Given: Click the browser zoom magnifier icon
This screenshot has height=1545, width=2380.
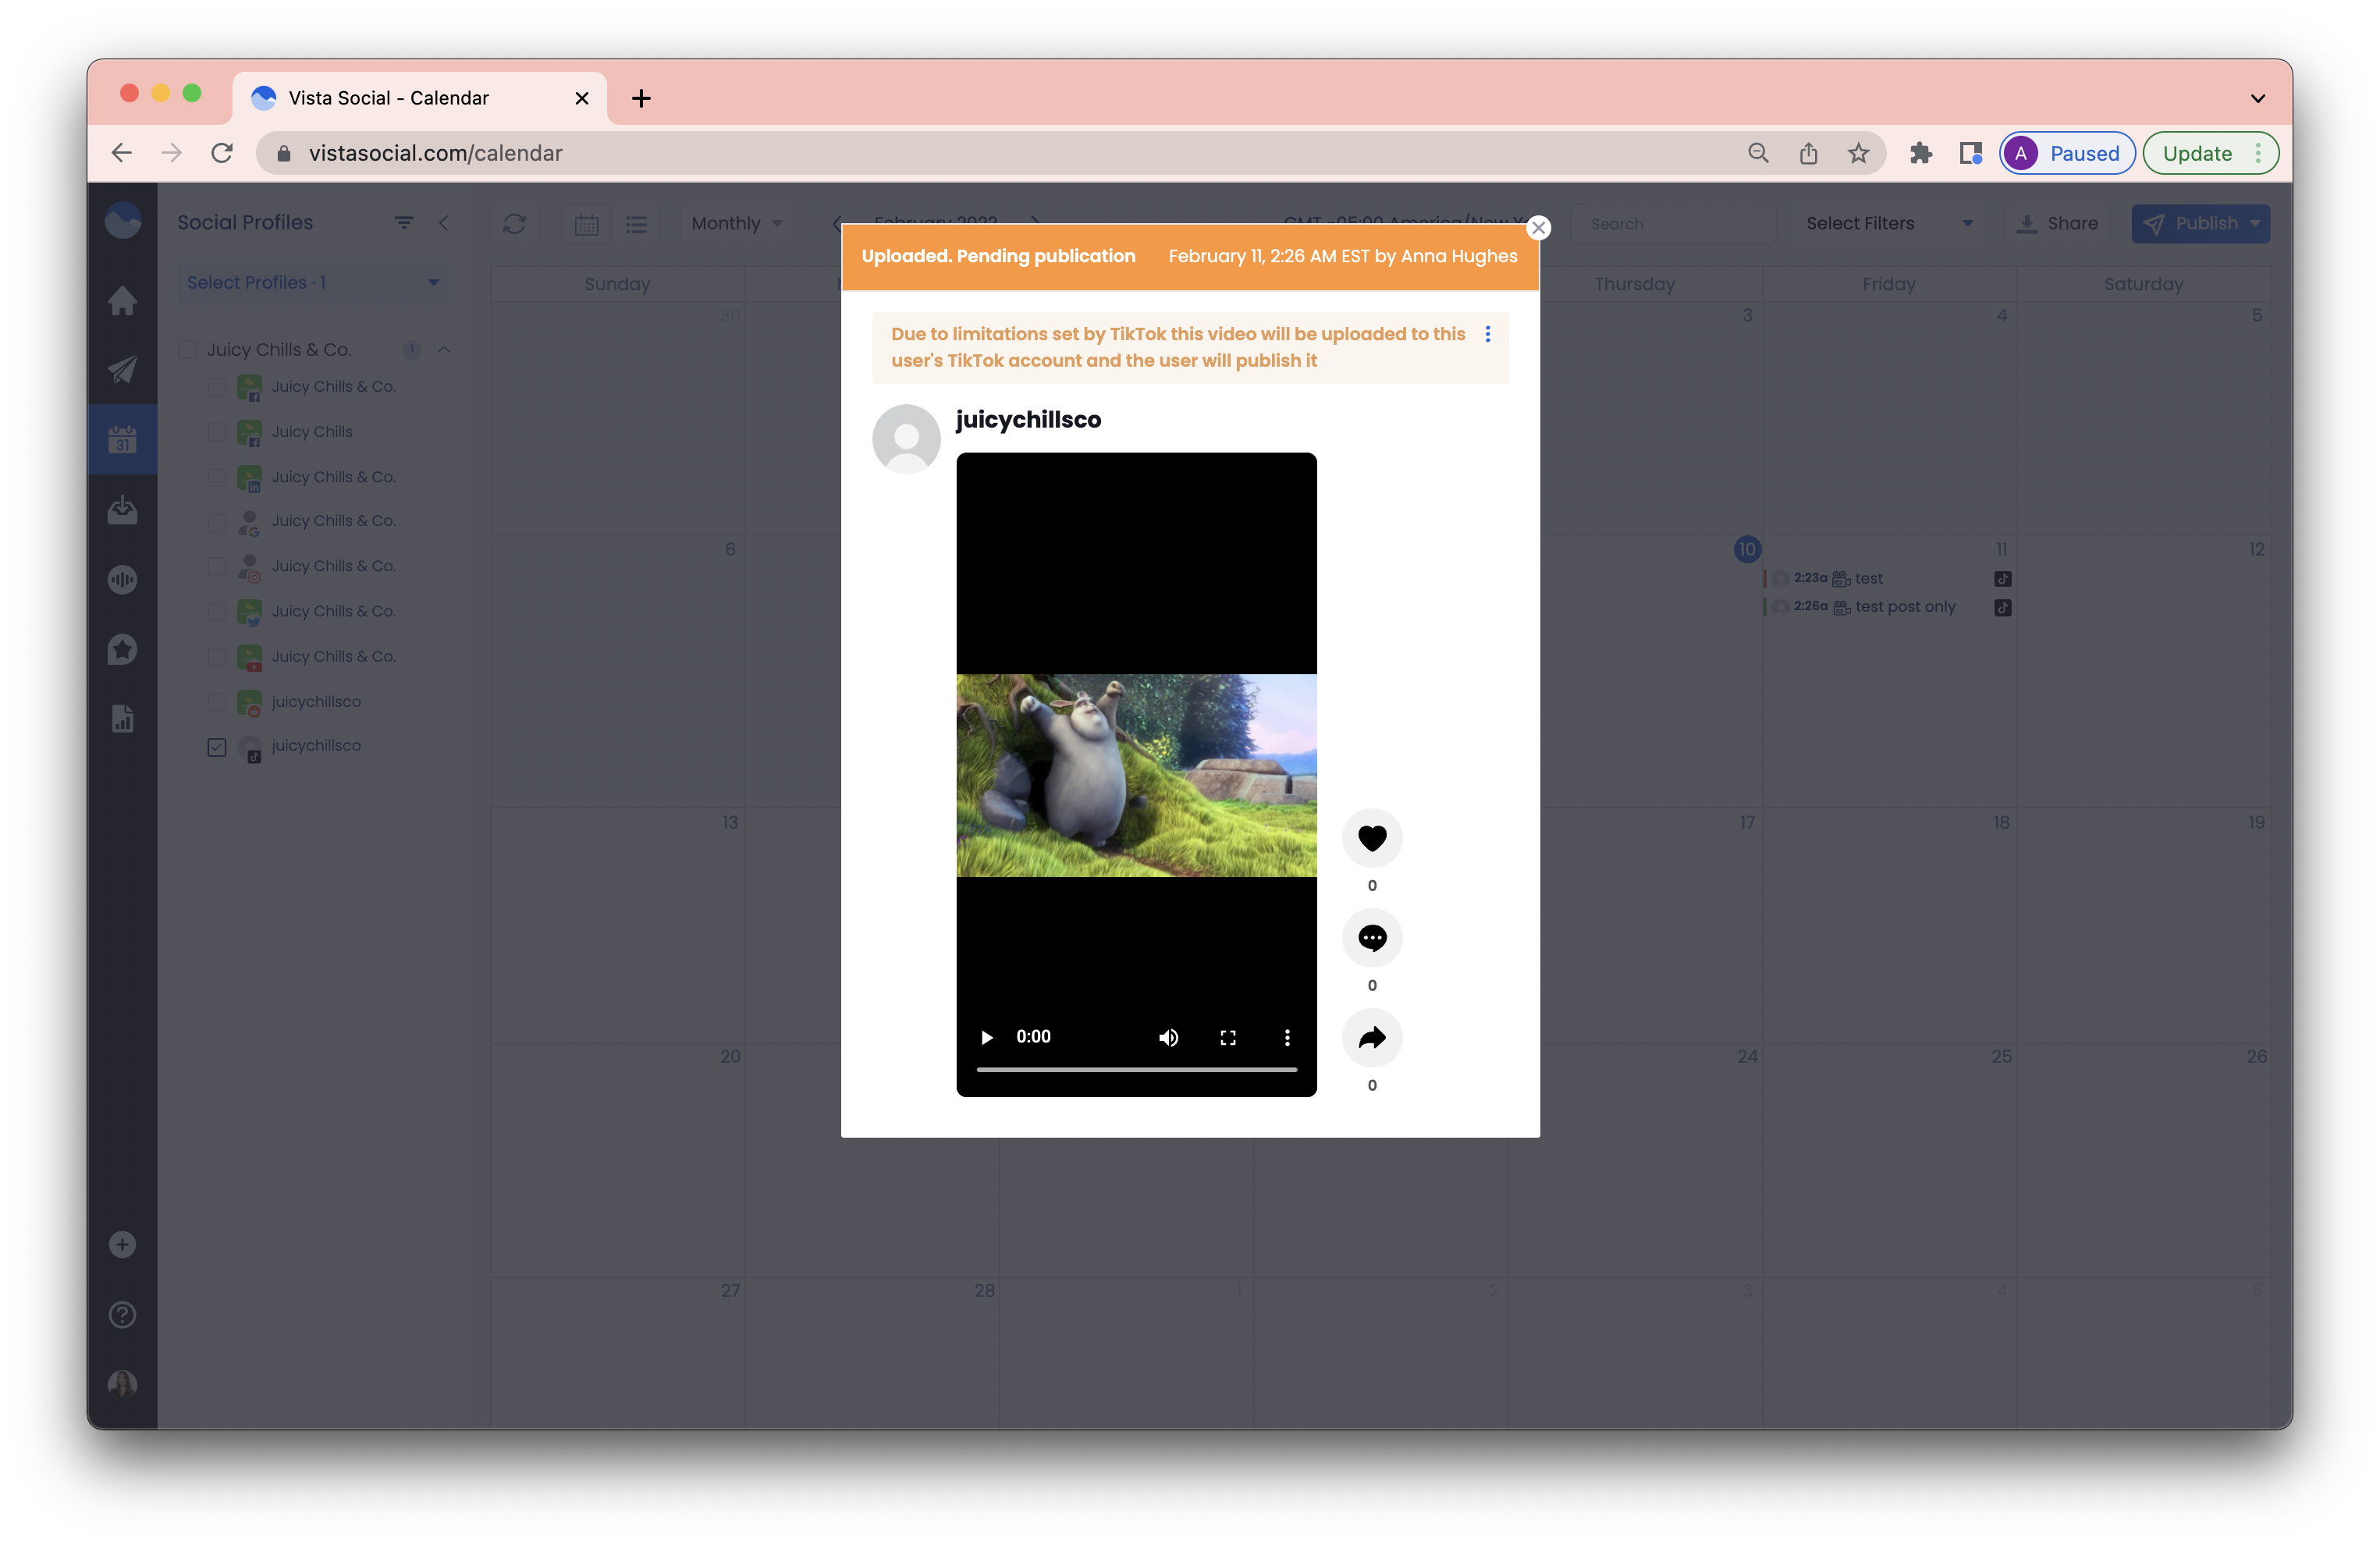Looking at the screenshot, I should [1758, 153].
